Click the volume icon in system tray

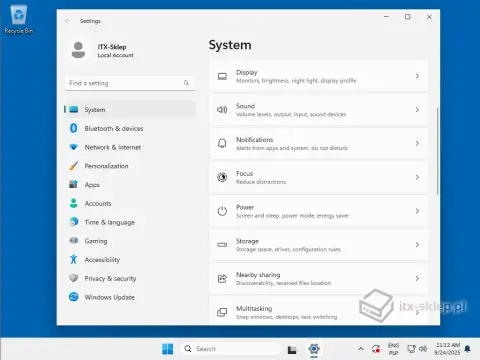pos(423,349)
